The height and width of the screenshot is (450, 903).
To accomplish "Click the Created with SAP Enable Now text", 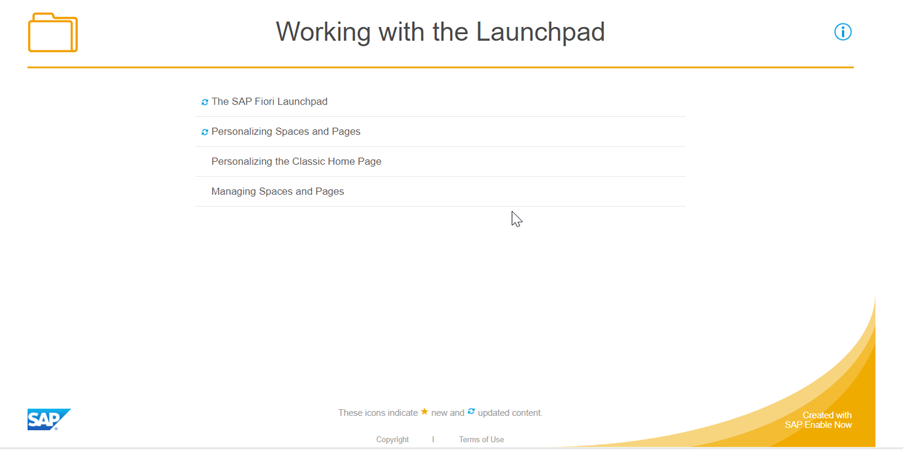I will click(818, 420).
